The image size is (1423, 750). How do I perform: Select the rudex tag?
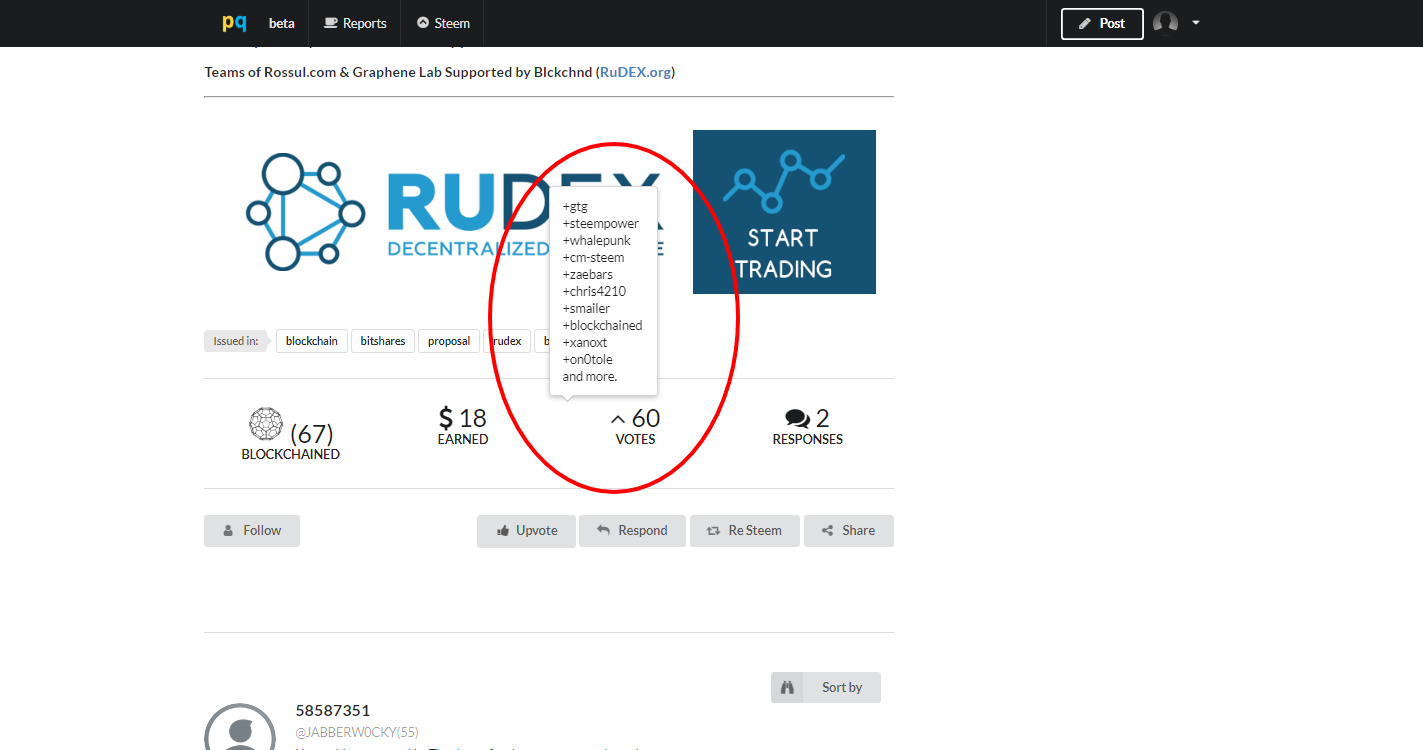coord(507,341)
